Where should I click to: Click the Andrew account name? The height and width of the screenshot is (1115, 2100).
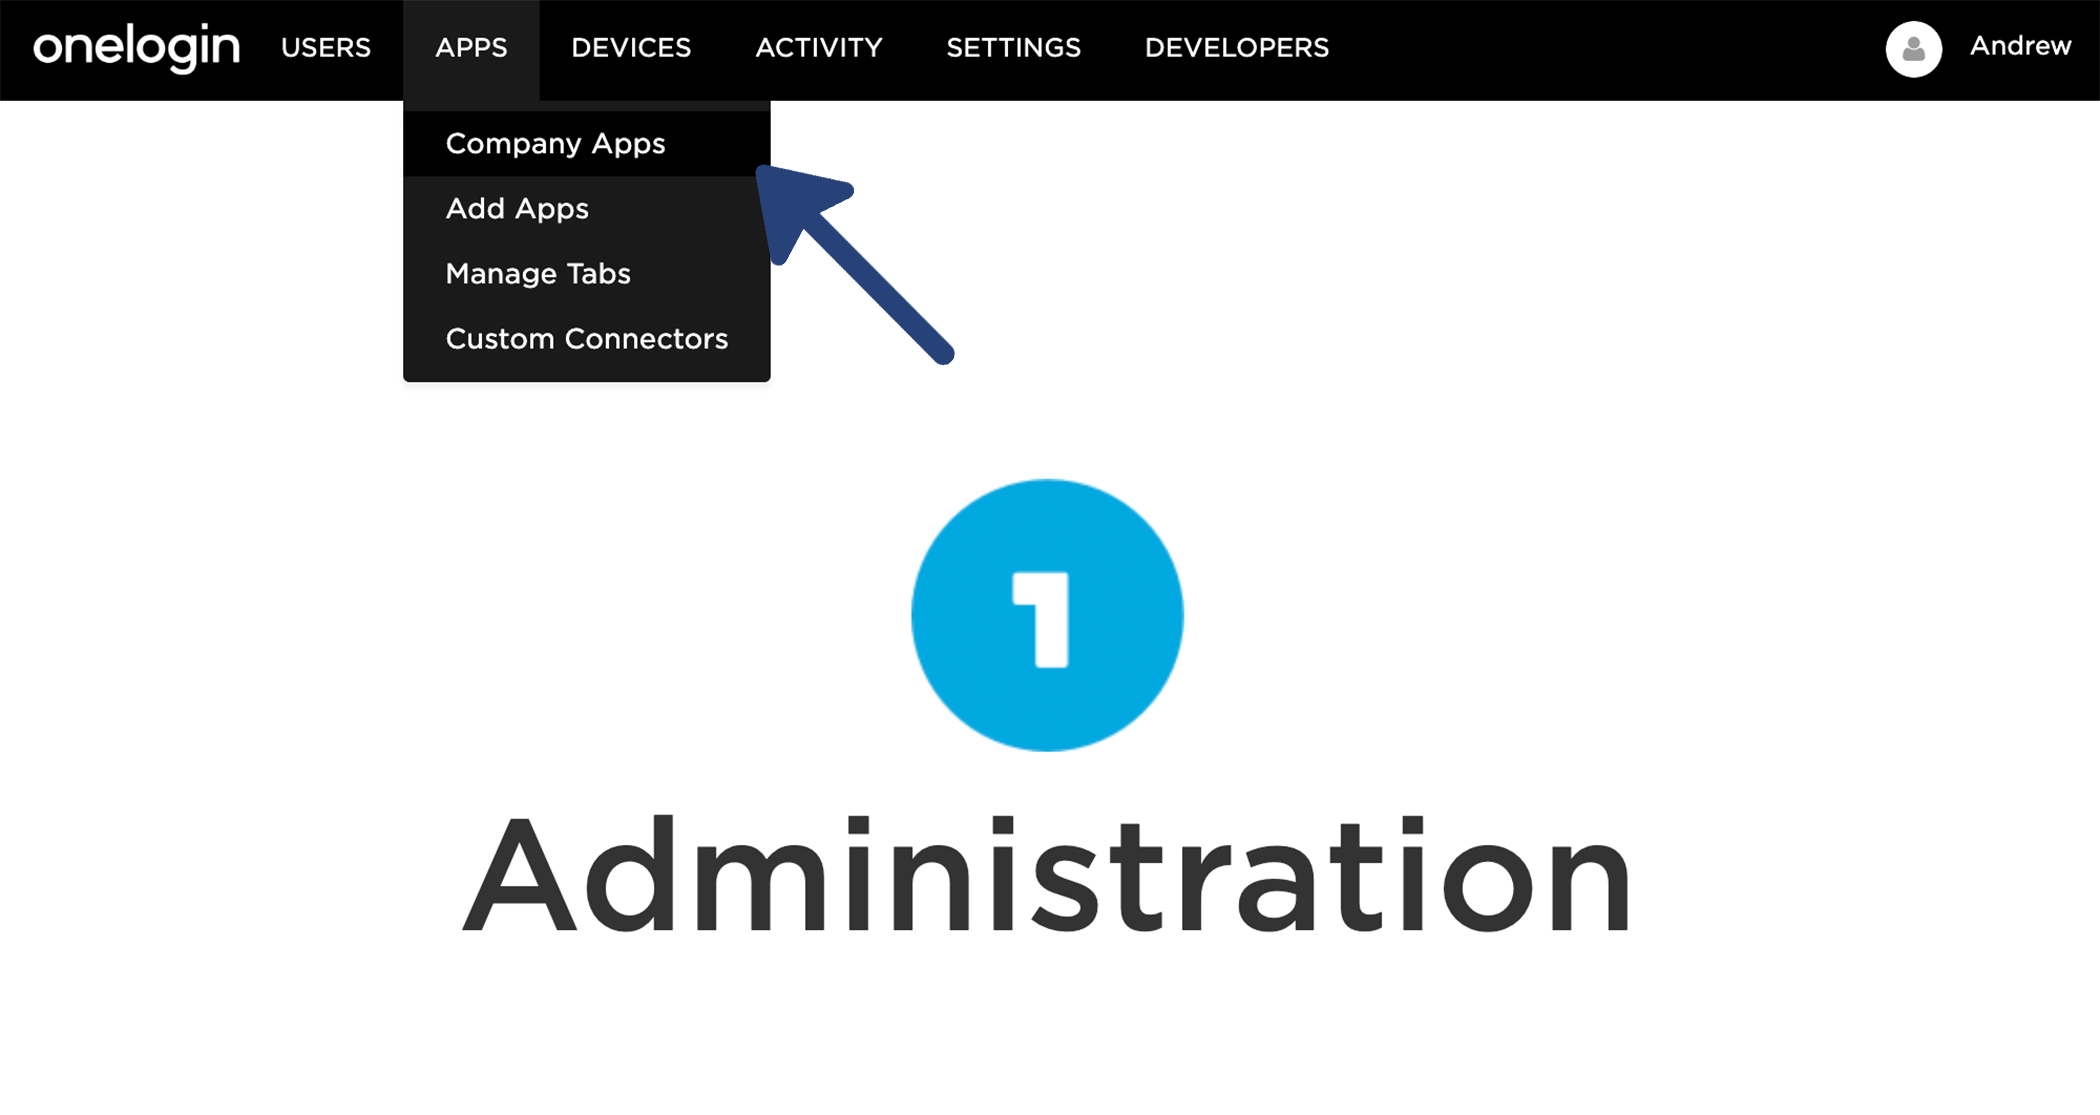click(2020, 46)
